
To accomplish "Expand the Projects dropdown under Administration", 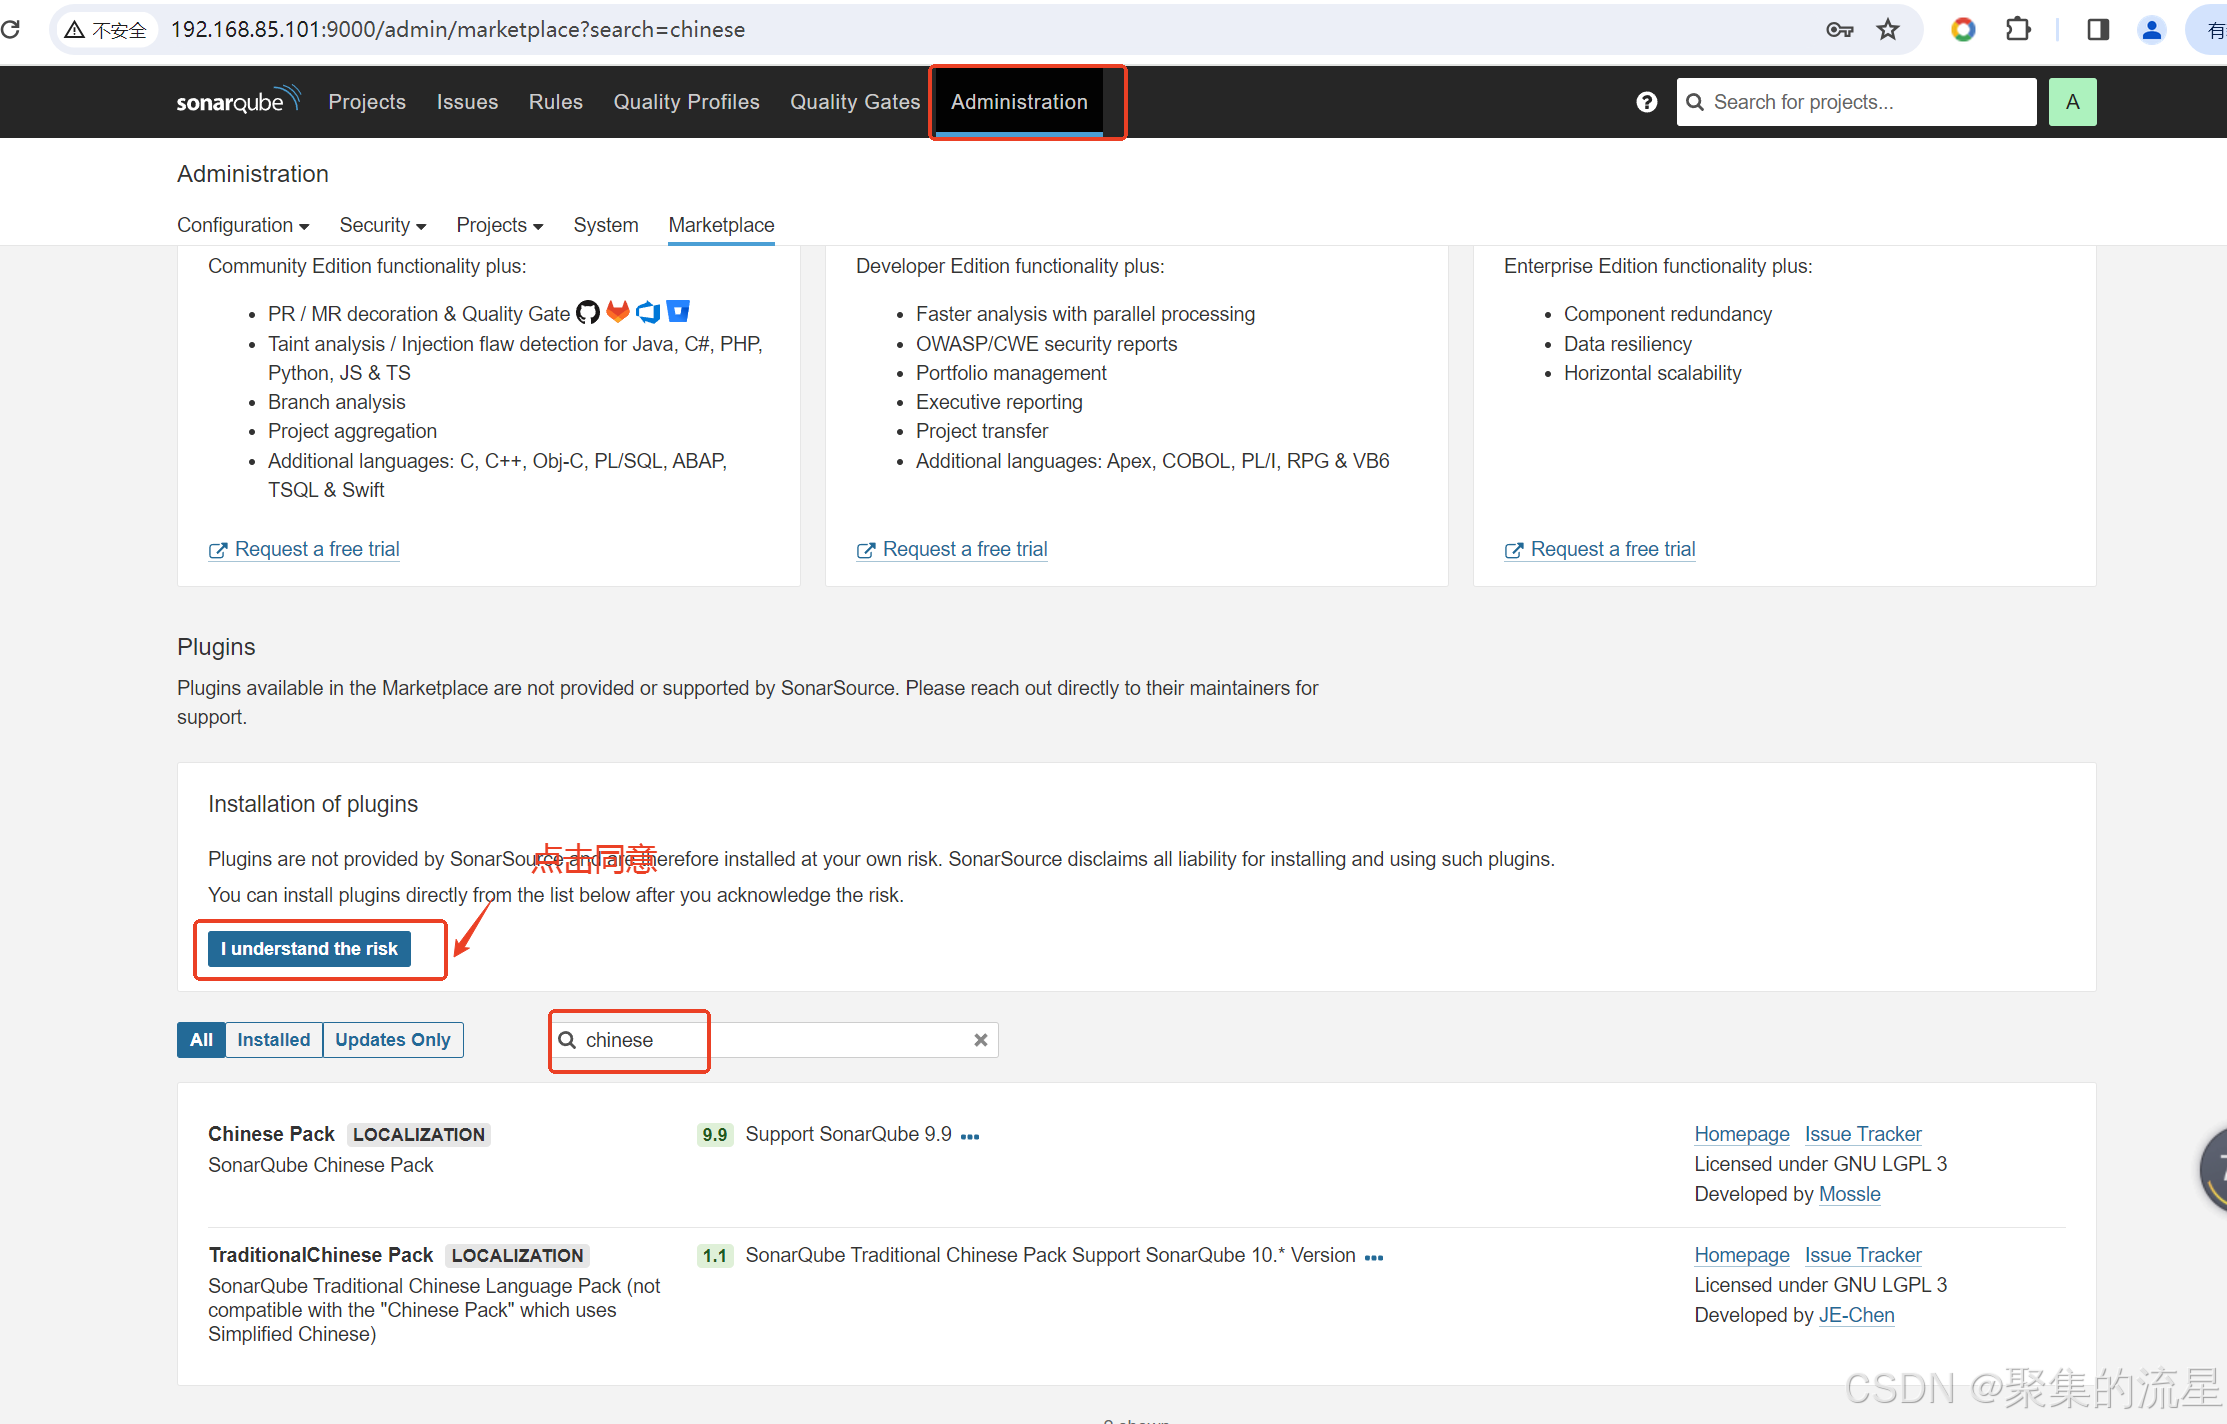I will point(498,225).
